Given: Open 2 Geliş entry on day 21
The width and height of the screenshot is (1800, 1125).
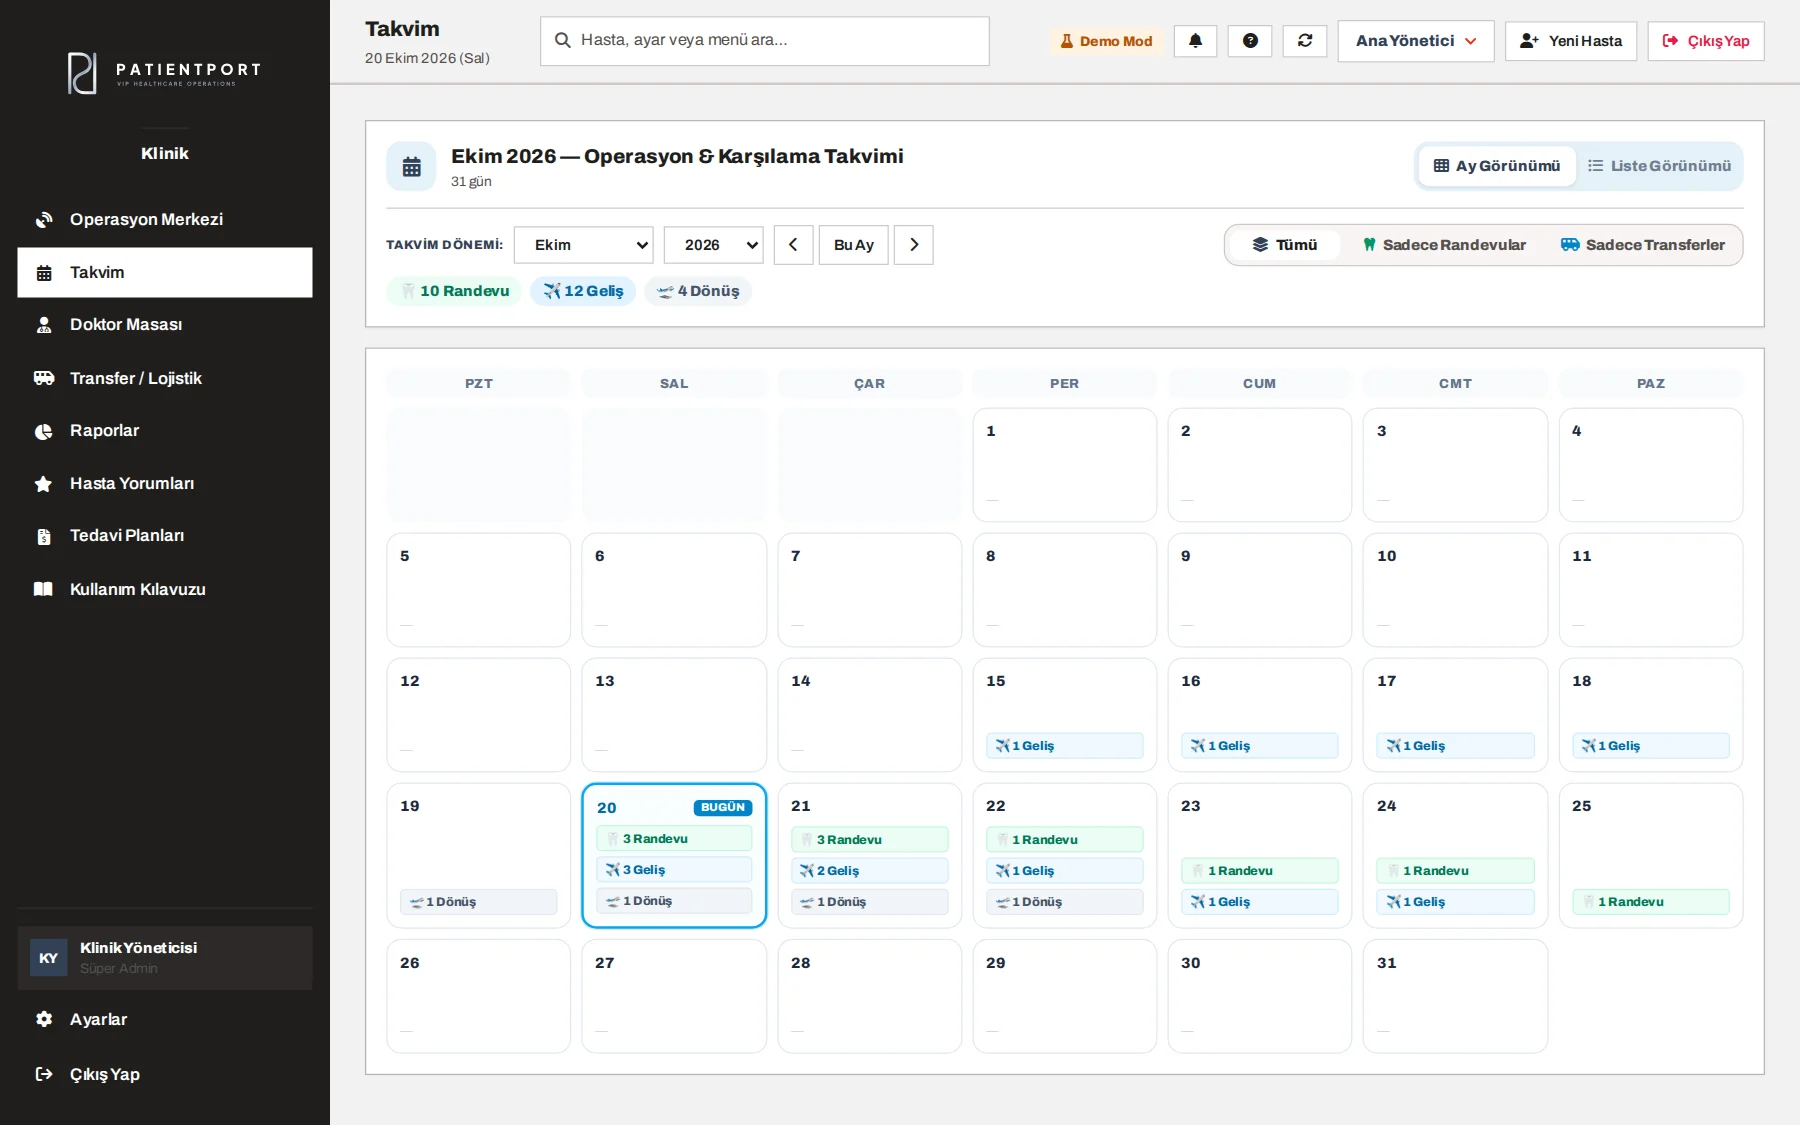Looking at the screenshot, I should (870, 871).
